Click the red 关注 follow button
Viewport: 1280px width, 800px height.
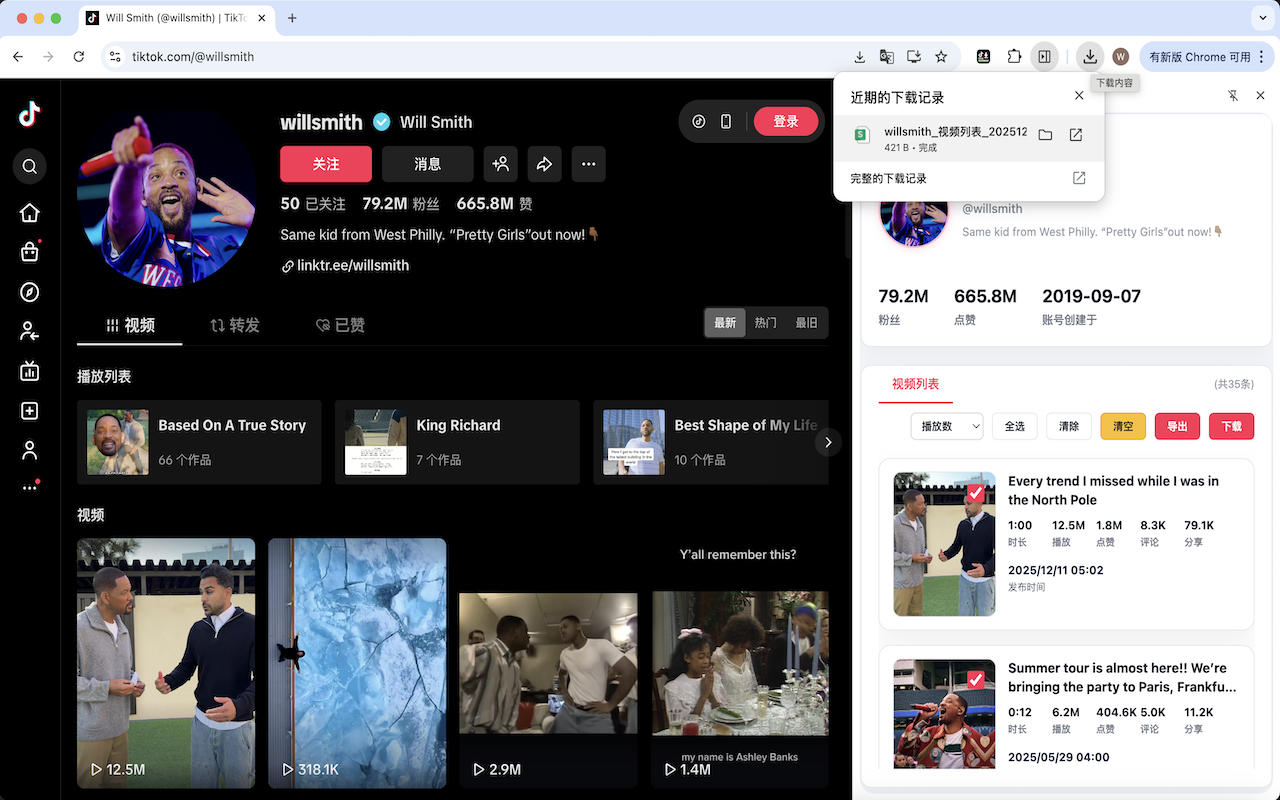(326, 164)
